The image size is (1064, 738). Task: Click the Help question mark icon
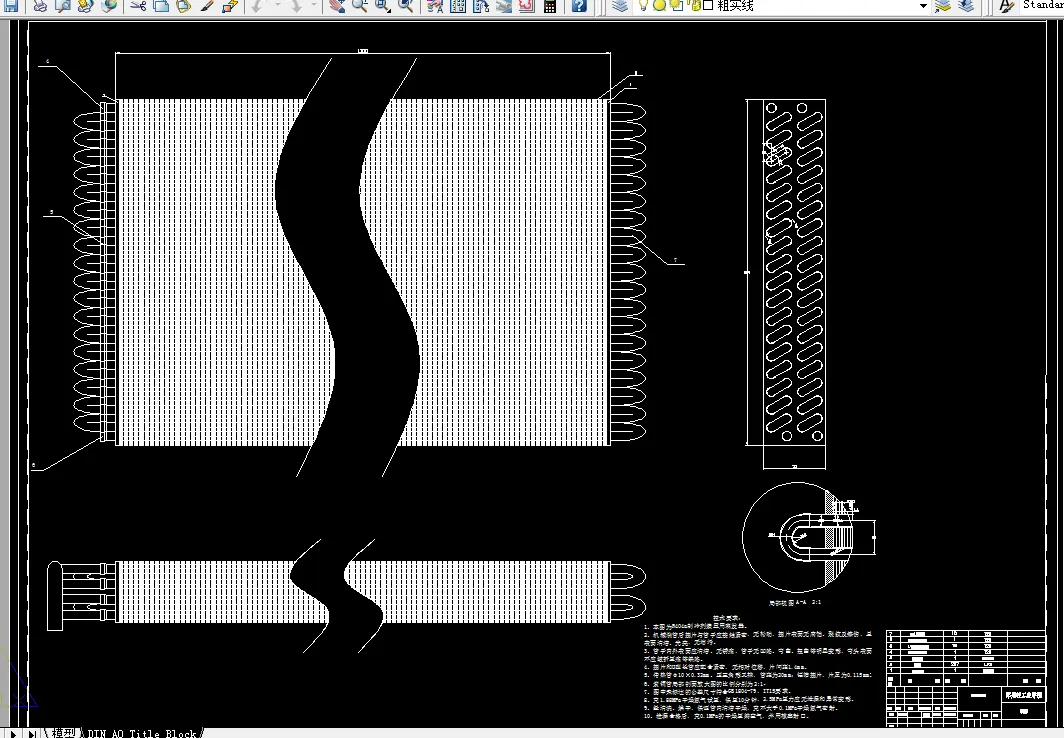(x=579, y=5)
